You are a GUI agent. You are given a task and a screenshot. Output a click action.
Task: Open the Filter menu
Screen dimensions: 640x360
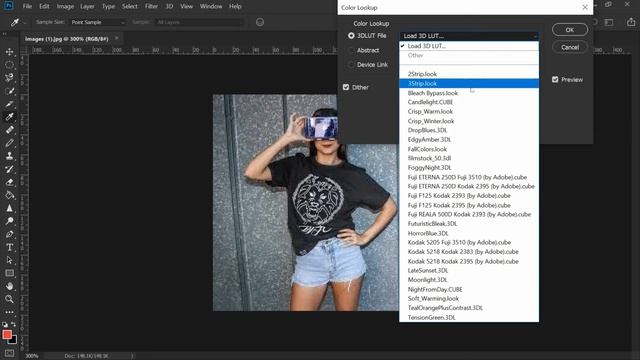click(x=151, y=7)
